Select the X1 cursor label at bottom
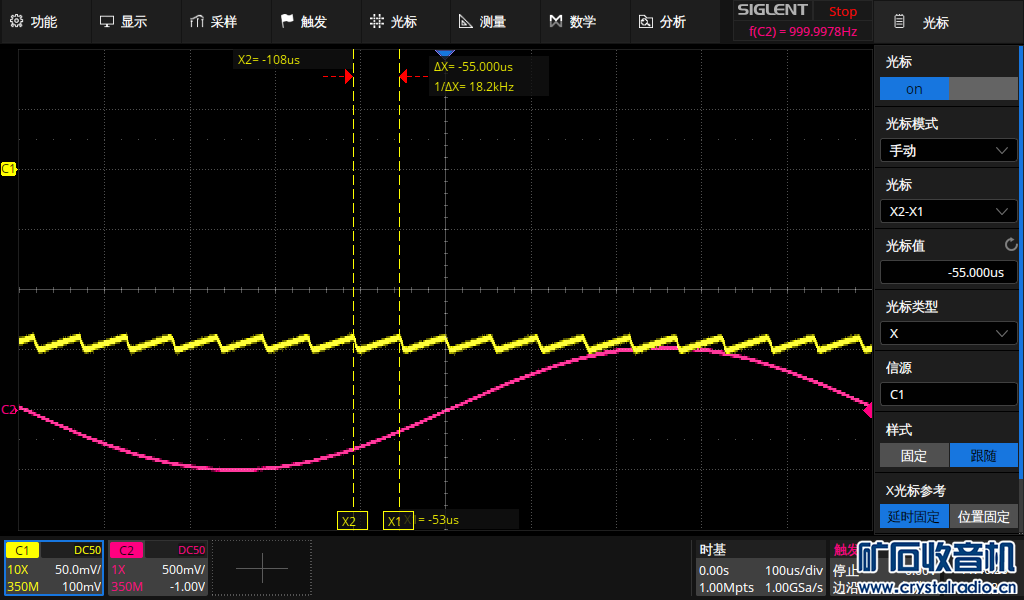Image resolution: width=1024 pixels, height=600 pixels. [x=398, y=520]
